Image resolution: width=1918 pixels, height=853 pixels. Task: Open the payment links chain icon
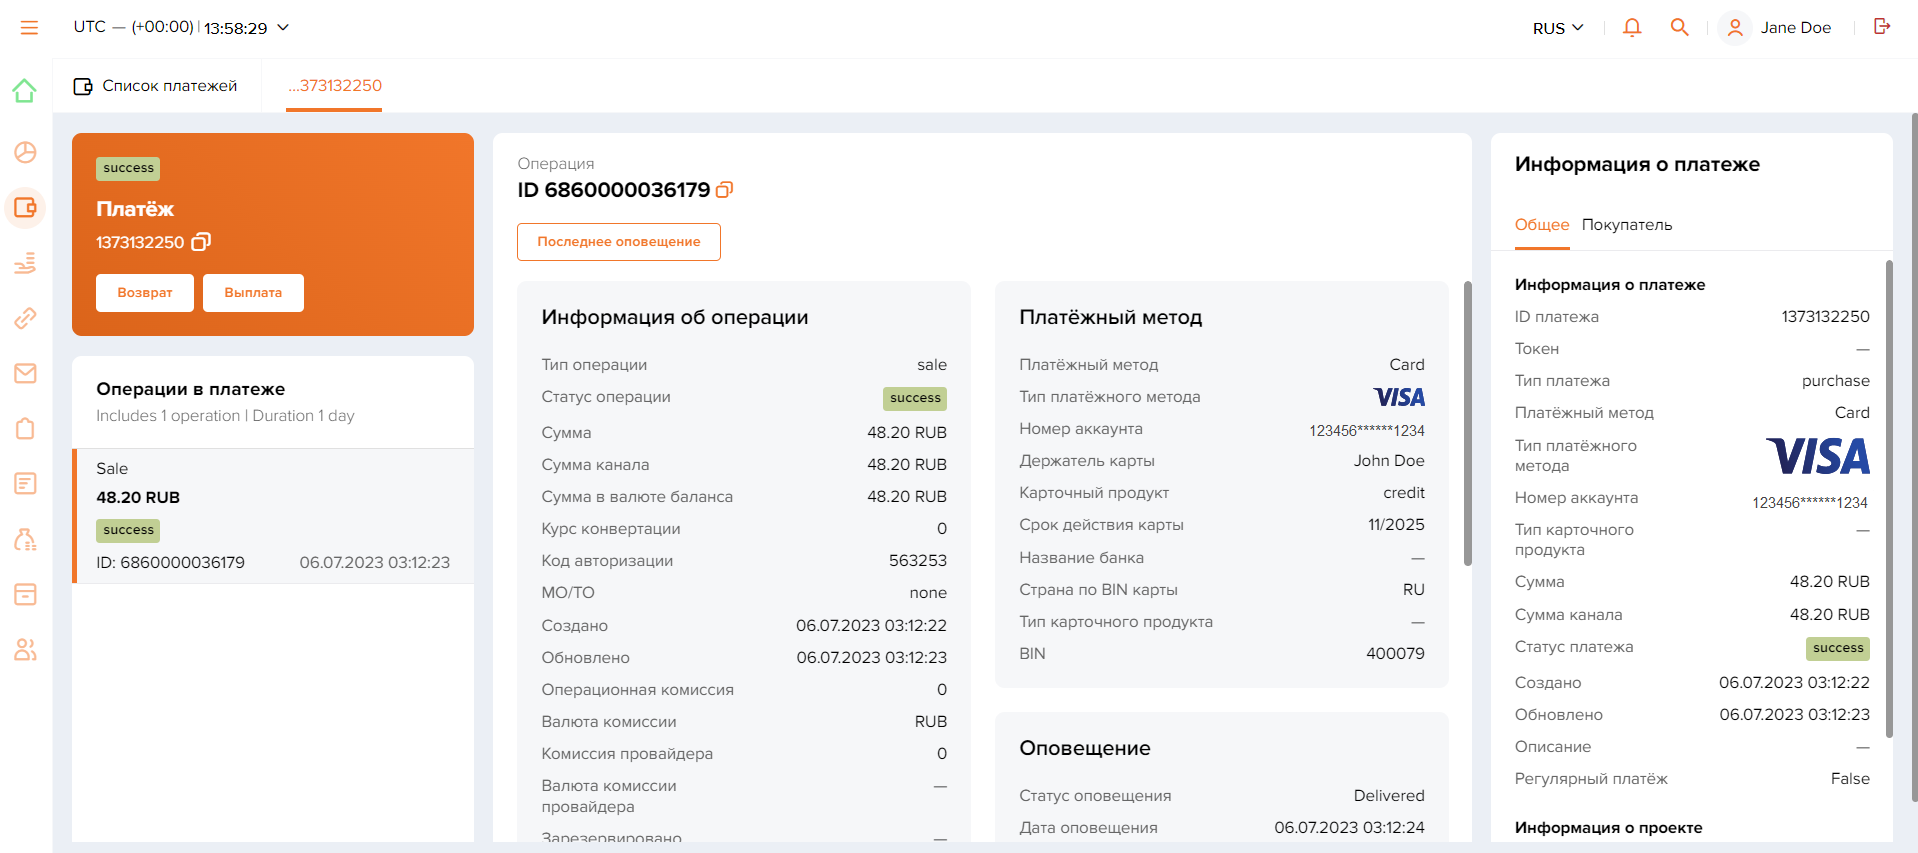[25, 318]
